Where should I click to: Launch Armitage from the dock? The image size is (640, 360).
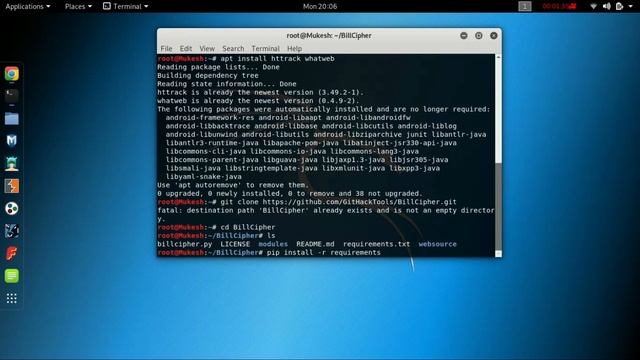pyautogui.click(x=12, y=164)
